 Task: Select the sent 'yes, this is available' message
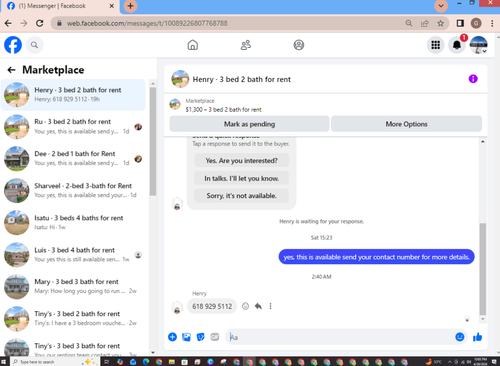(376, 257)
